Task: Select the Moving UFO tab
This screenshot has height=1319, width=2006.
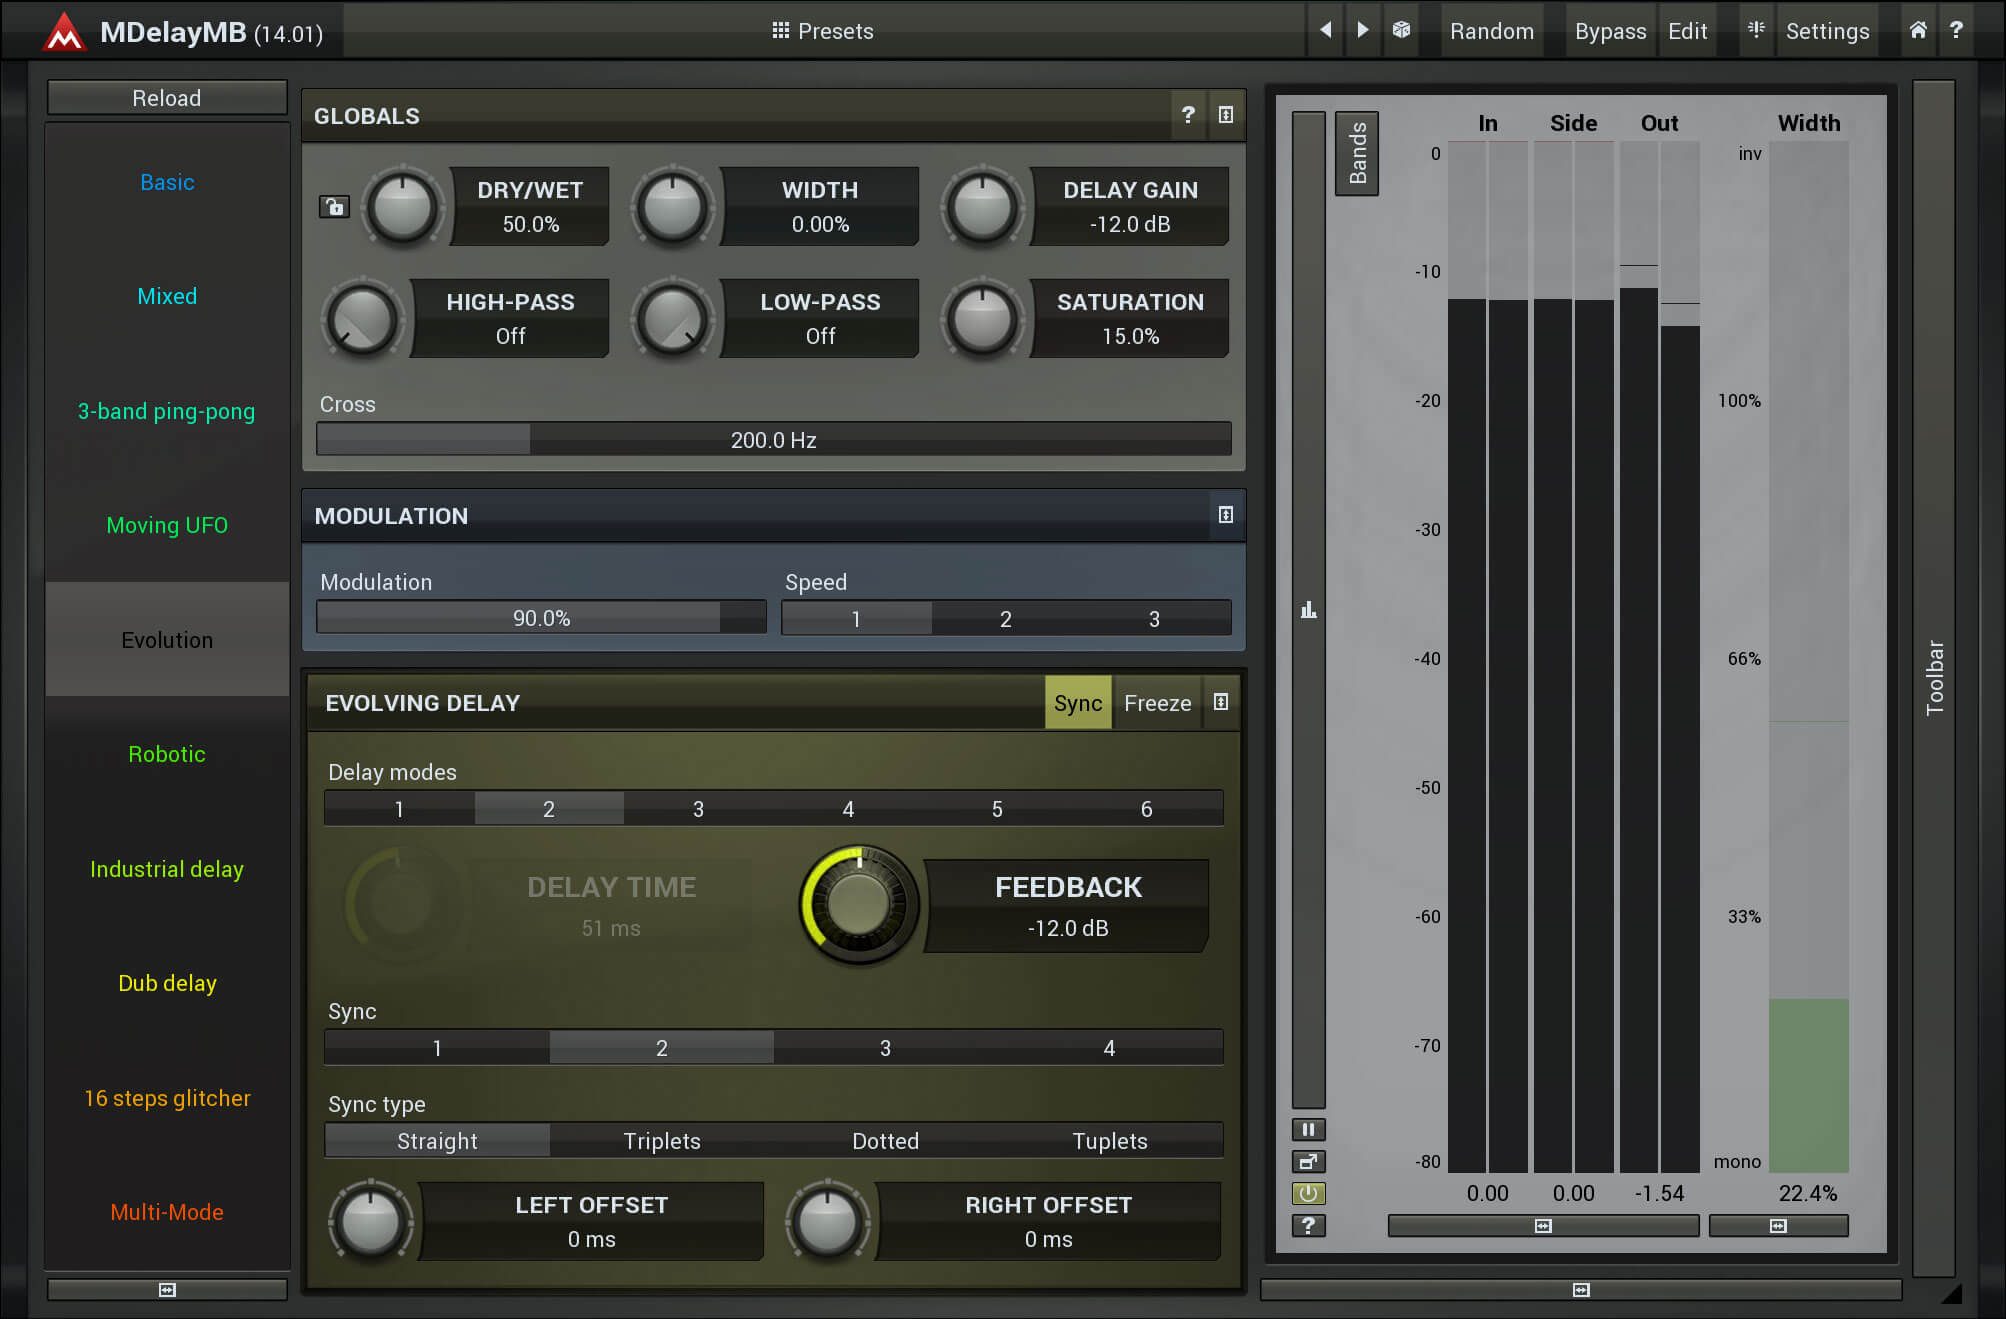Action: [x=167, y=525]
